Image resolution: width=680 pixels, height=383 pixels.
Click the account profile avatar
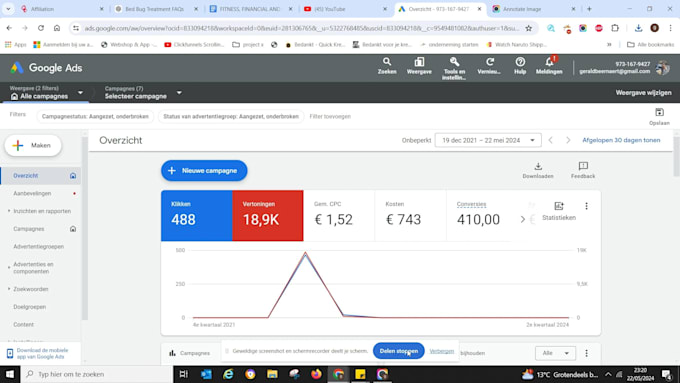pyautogui.click(x=663, y=68)
